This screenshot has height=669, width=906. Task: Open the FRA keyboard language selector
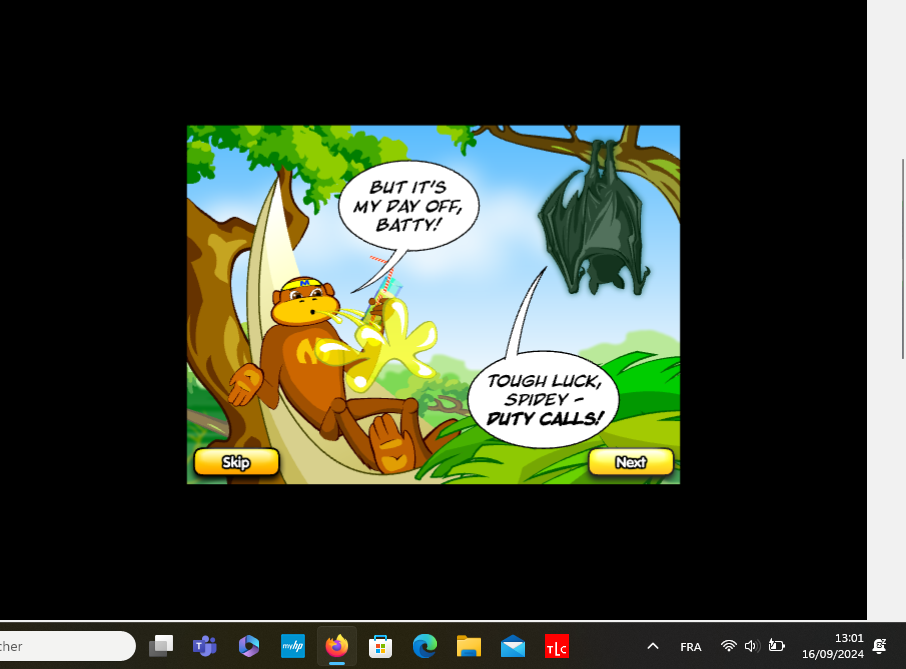[690, 647]
